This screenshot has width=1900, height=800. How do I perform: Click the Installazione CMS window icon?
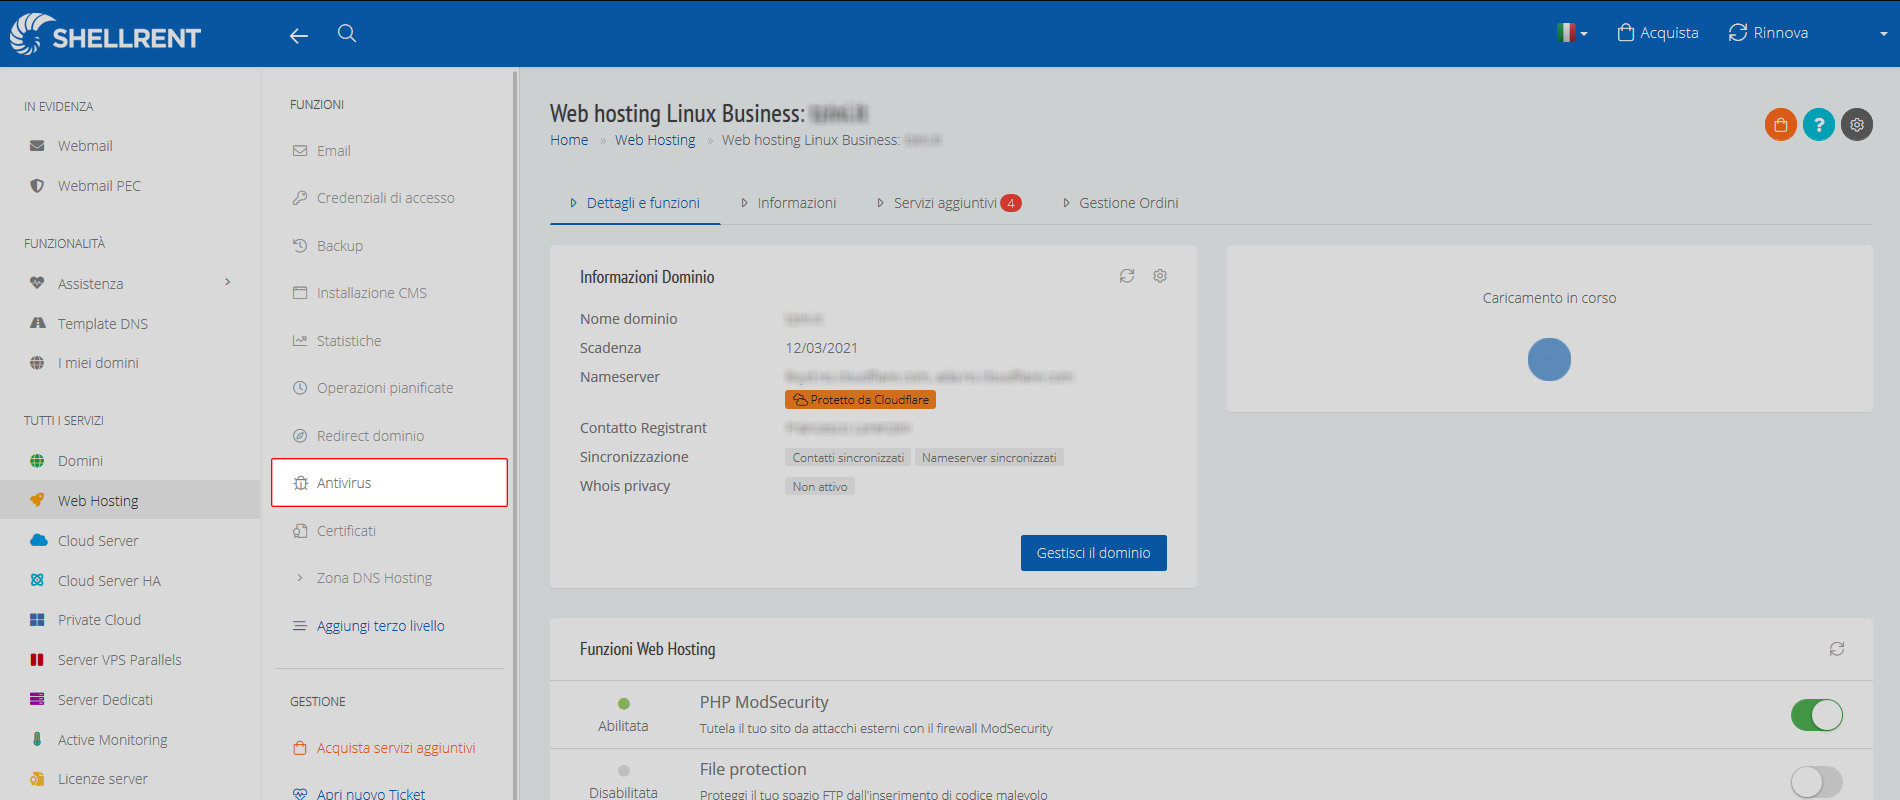(x=300, y=293)
